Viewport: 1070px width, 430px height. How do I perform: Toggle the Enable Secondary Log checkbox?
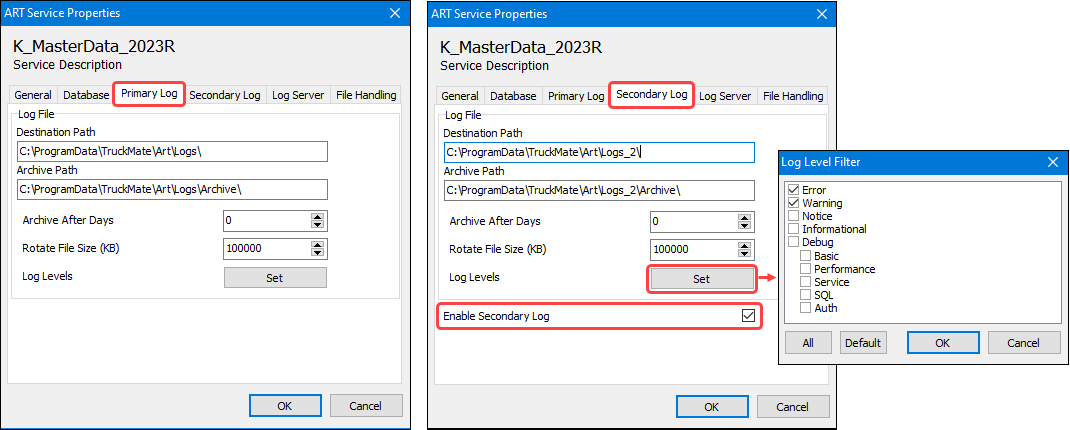747,316
